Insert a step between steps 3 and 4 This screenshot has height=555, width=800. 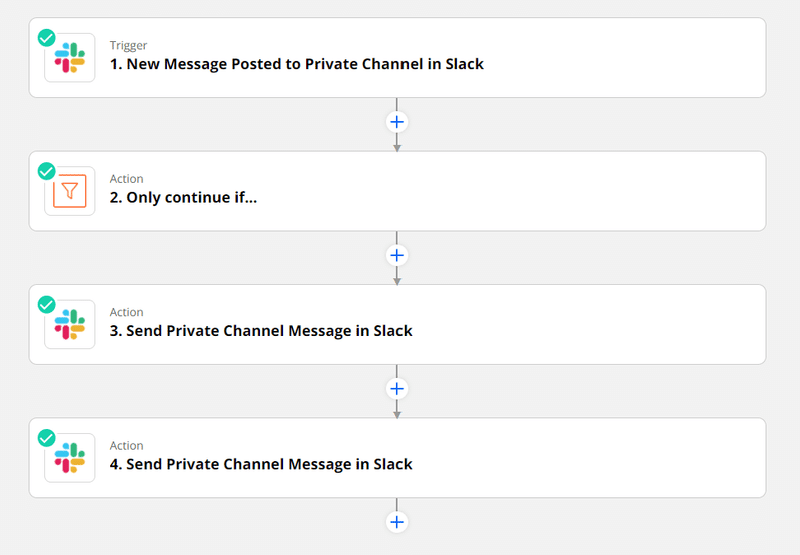[397, 389]
